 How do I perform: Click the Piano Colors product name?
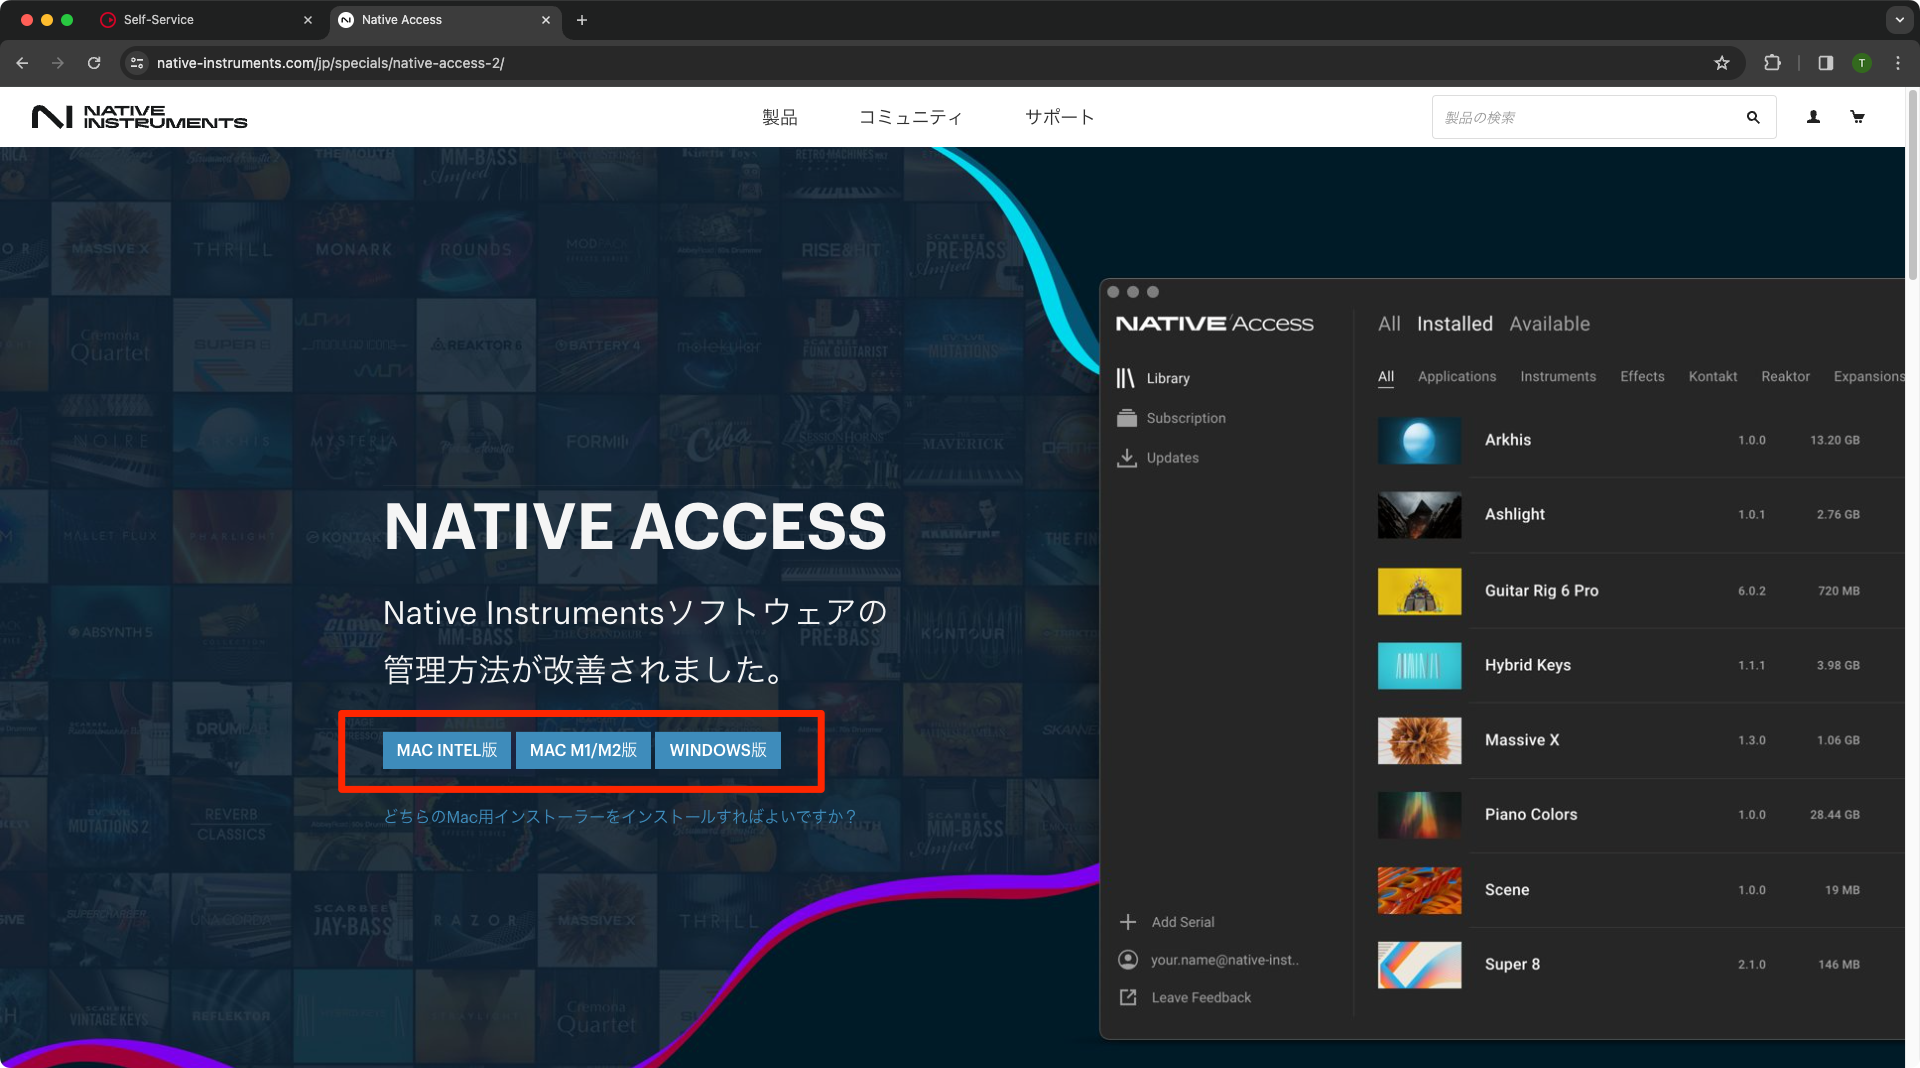tap(1531, 815)
